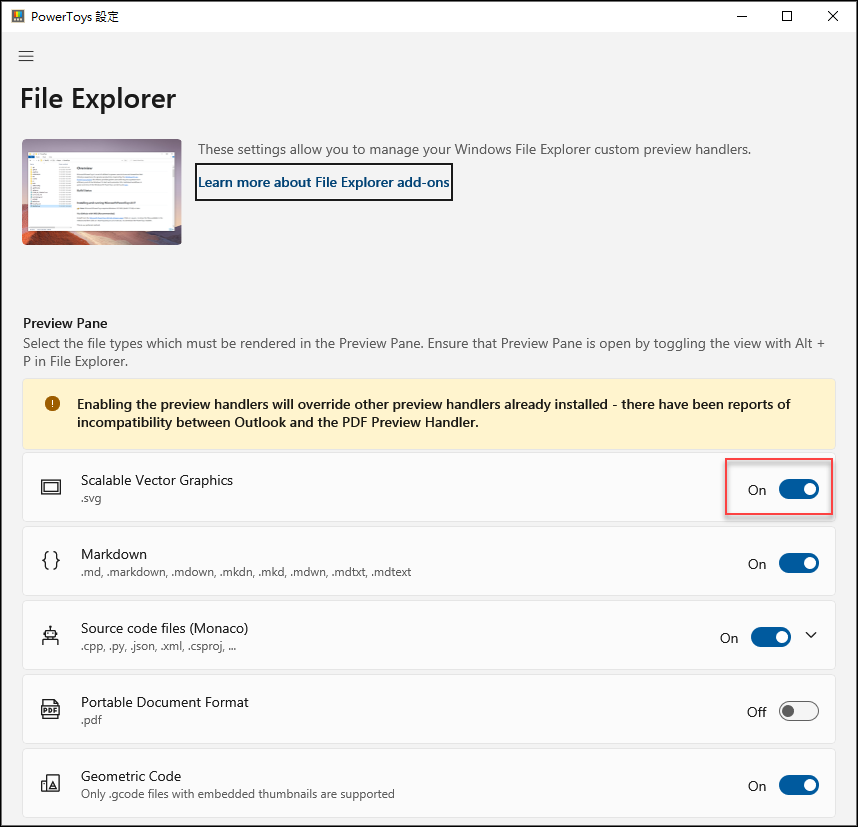The height and width of the screenshot is (827, 858).
Task: Click the Geometric Code row icon
Action: pyautogui.click(x=50, y=784)
